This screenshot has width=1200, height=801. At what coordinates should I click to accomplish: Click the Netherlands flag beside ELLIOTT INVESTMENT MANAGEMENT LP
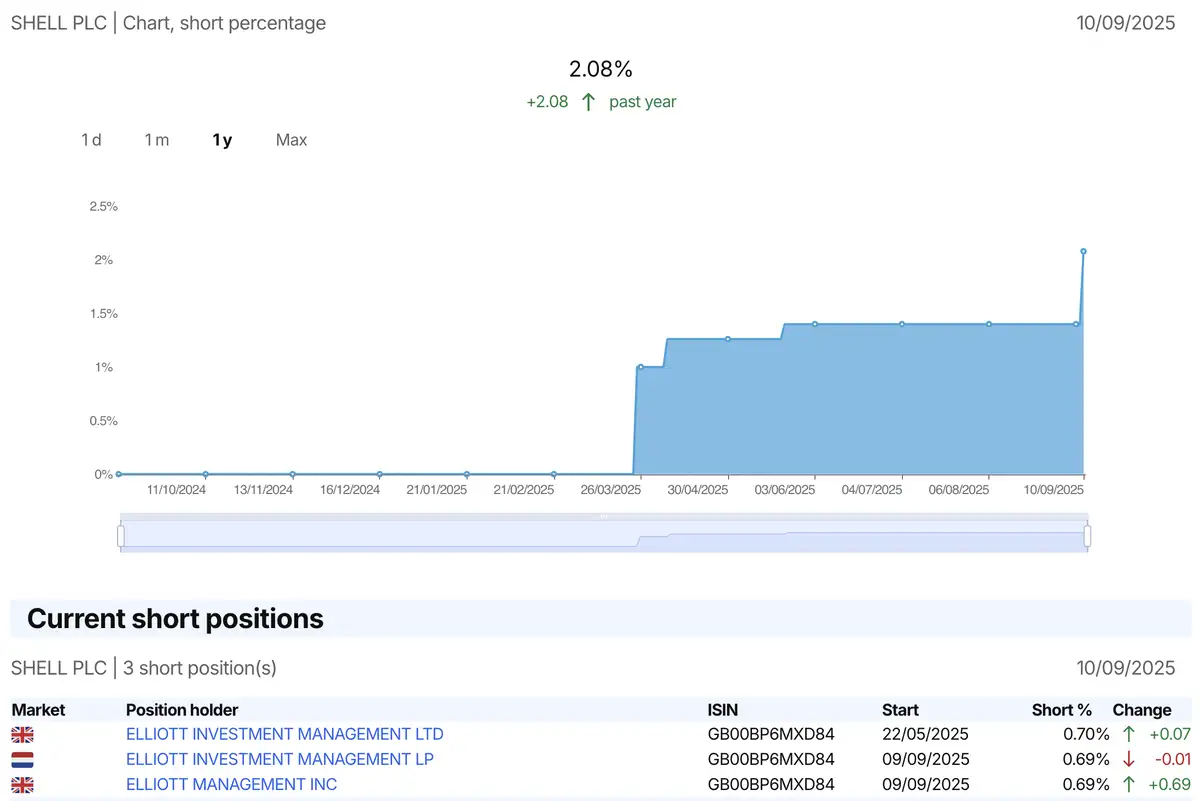pos(22,760)
